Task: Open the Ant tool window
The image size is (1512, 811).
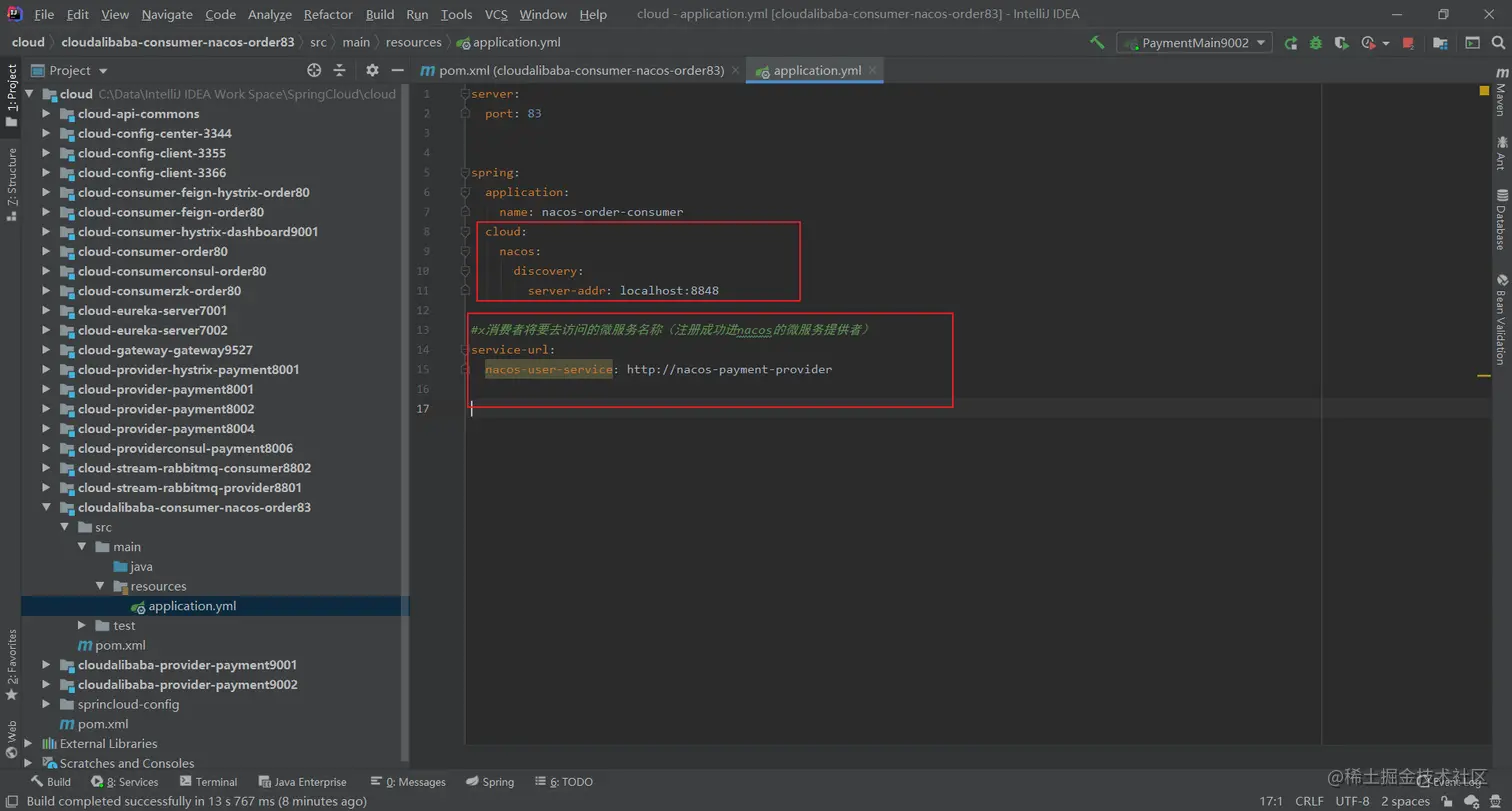Action: point(1501,153)
